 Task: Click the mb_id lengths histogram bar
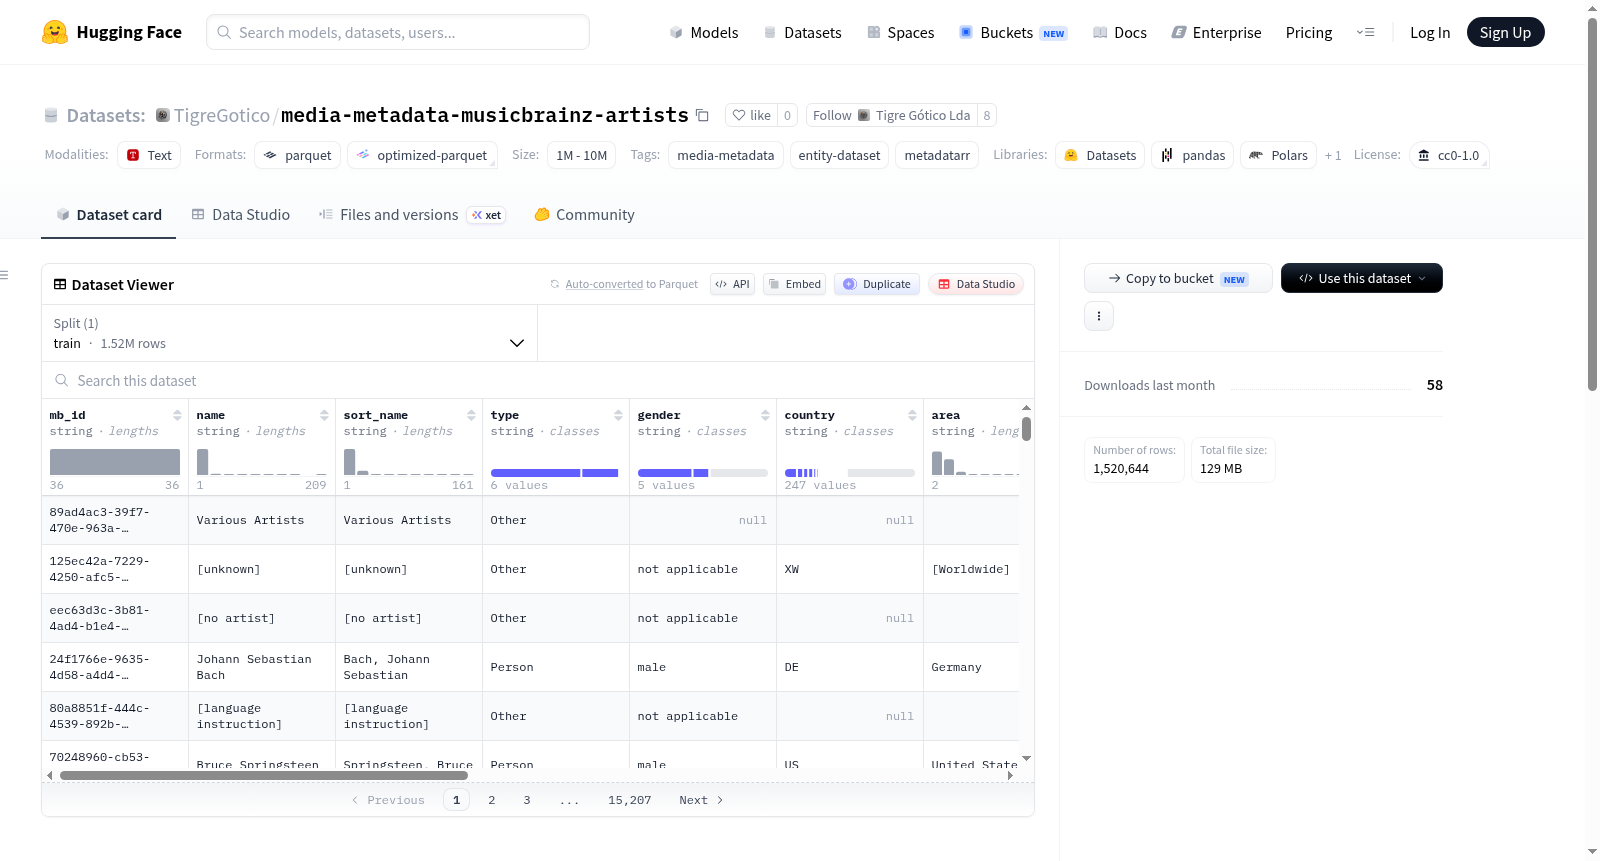[x=115, y=461]
